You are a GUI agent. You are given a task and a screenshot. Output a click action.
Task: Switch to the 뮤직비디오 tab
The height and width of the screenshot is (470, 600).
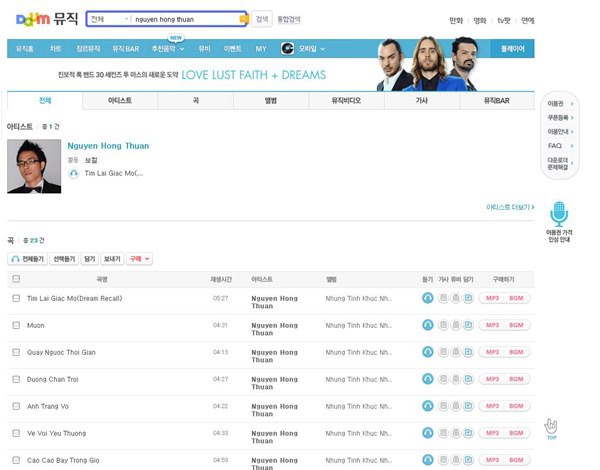[346, 101]
